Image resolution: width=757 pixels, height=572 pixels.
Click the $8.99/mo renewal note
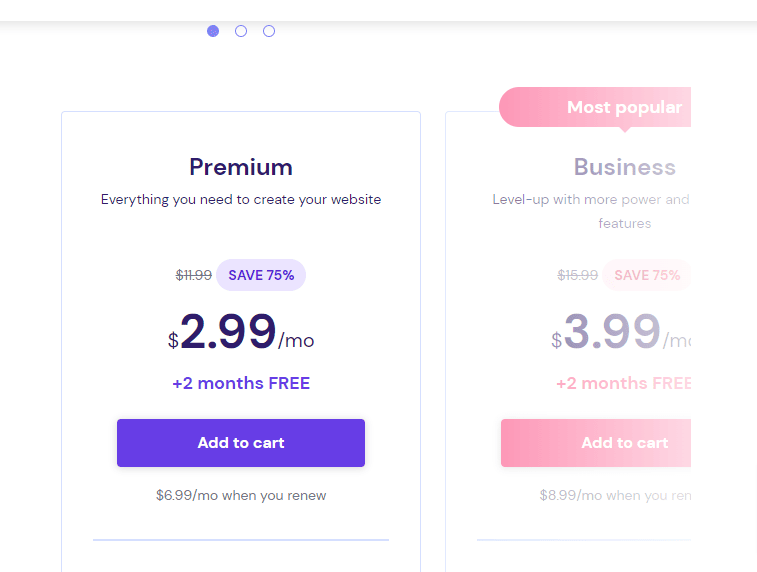pos(615,495)
